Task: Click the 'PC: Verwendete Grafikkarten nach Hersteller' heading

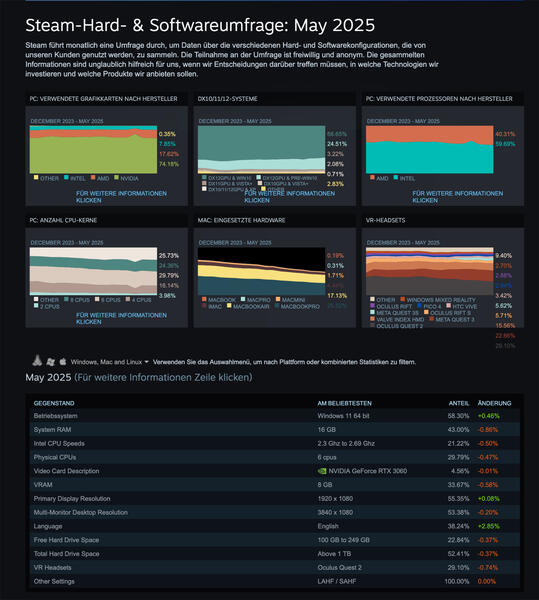Action: [x=103, y=99]
